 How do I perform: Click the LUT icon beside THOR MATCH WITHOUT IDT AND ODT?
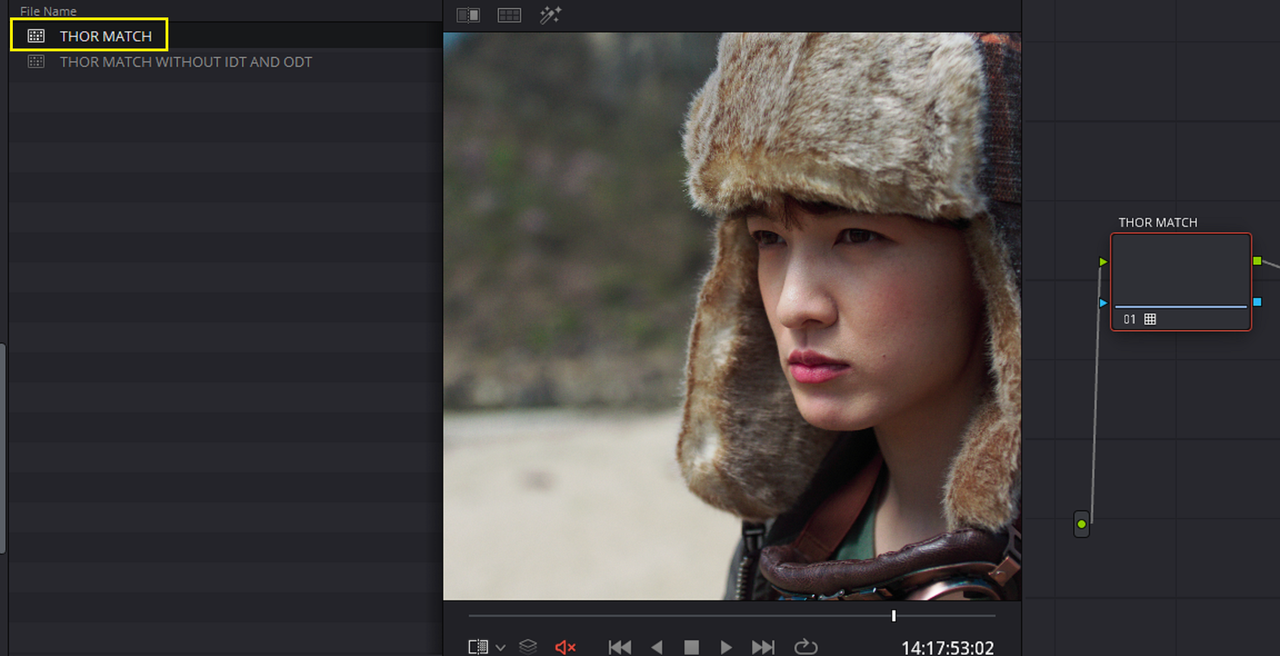click(x=36, y=62)
